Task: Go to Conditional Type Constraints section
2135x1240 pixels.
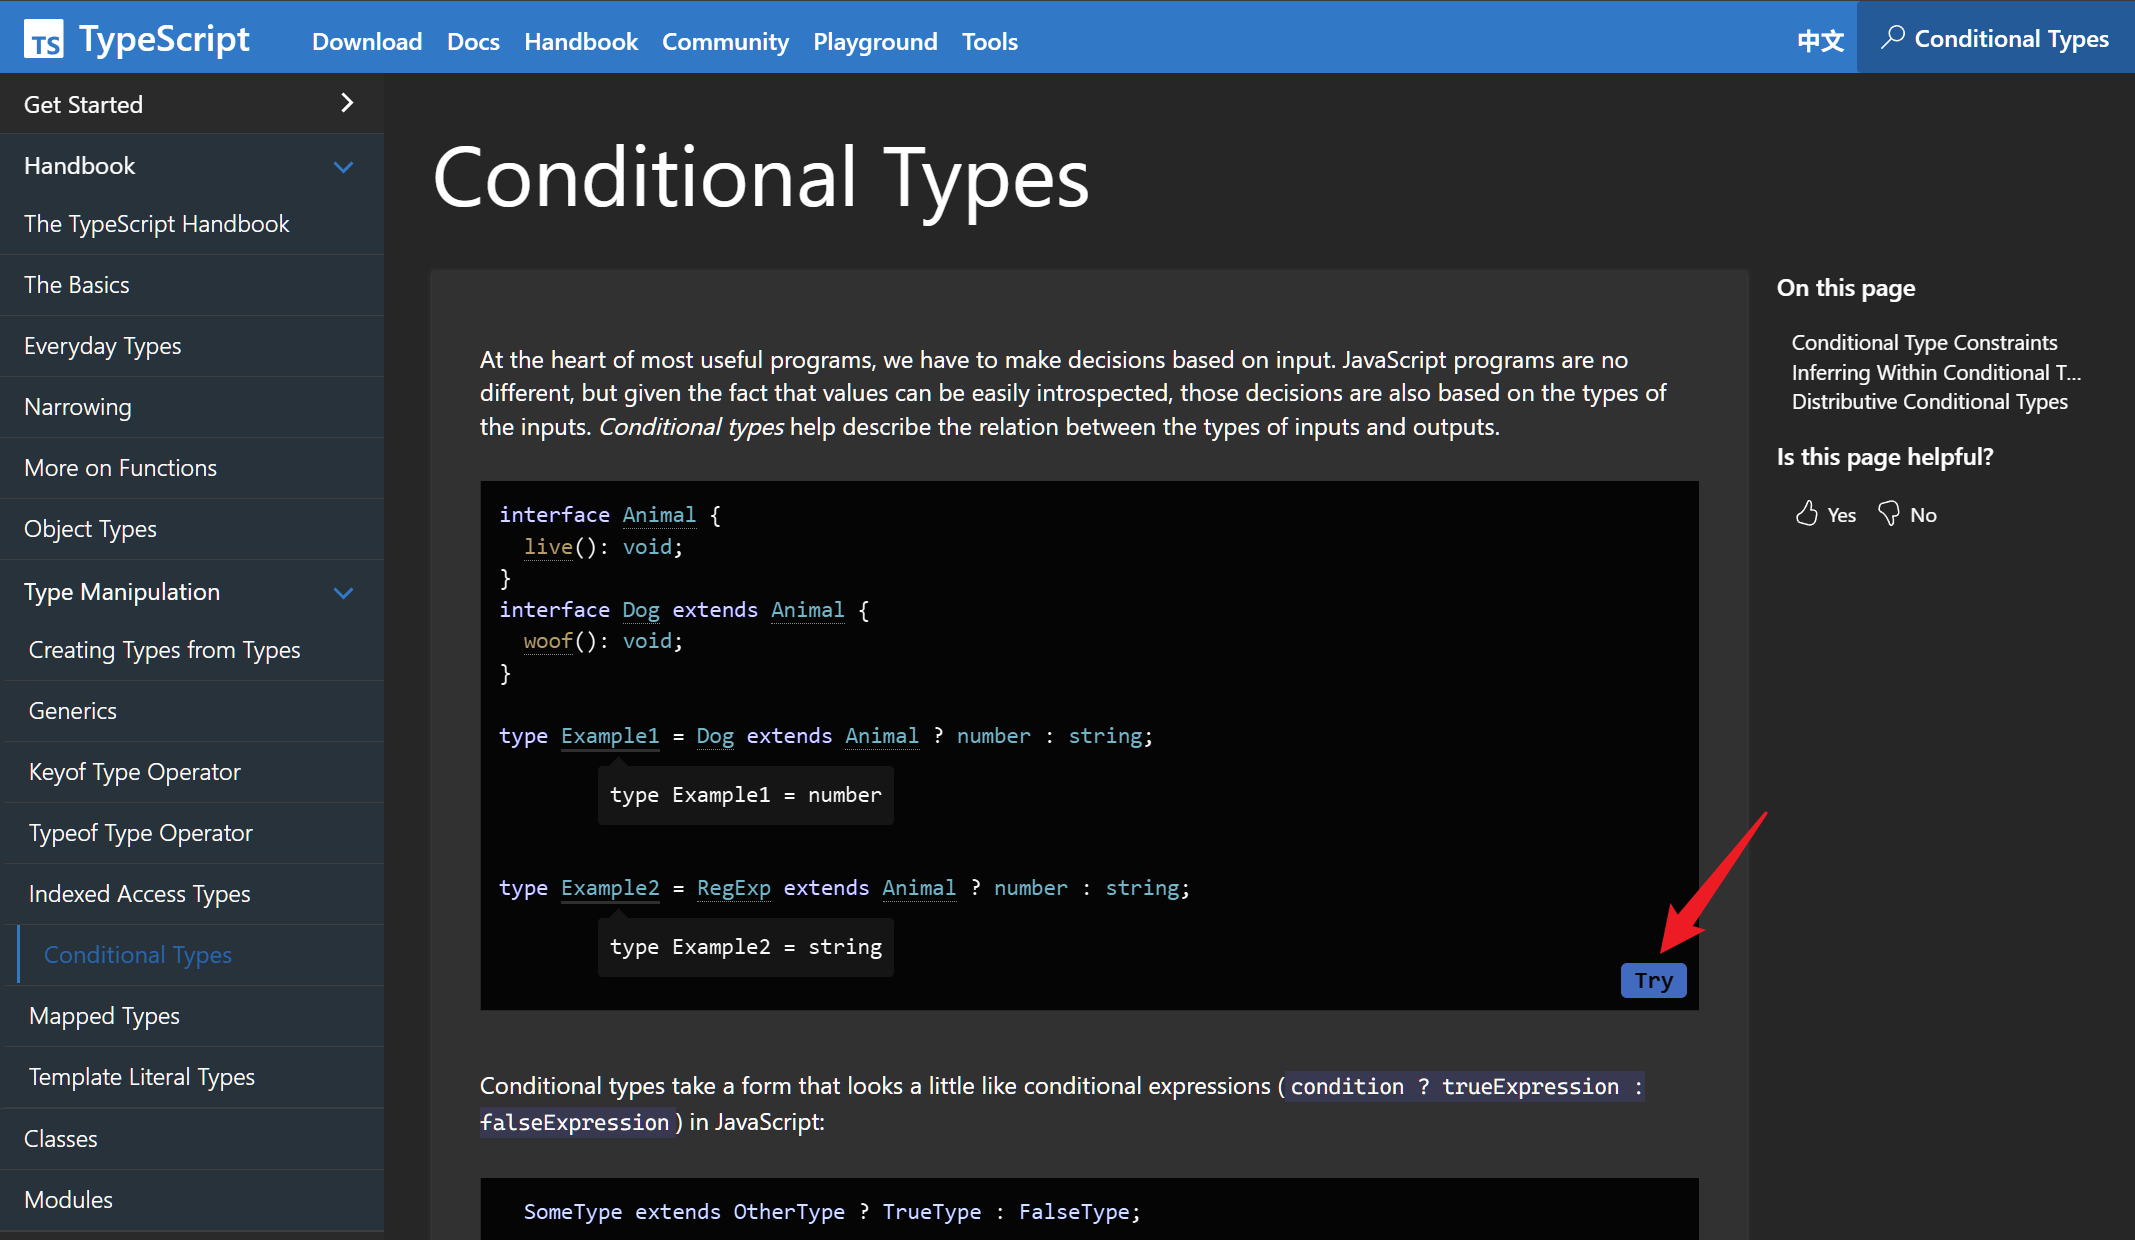Action: (x=1923, y=343)
